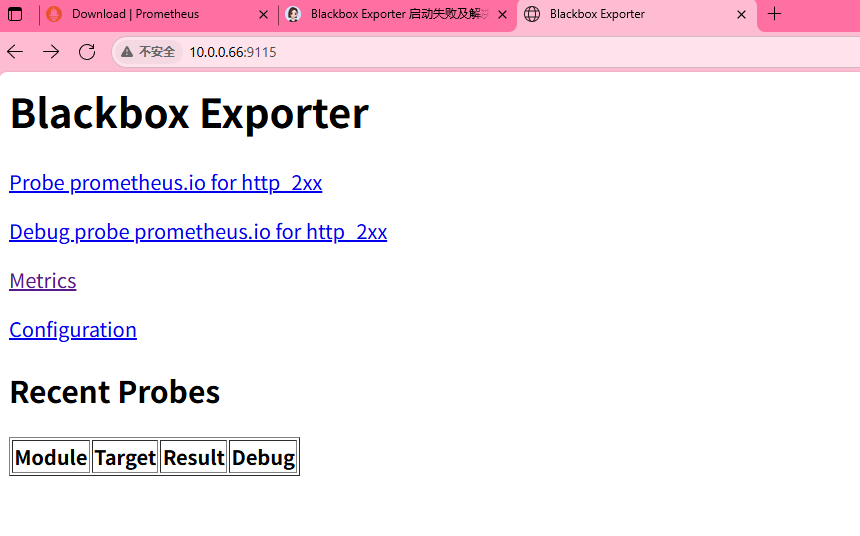Open Probe prometheus.io for http_2xx link
Image resolution: width=860 pixels, height=536 pixels.
point(166,183)
